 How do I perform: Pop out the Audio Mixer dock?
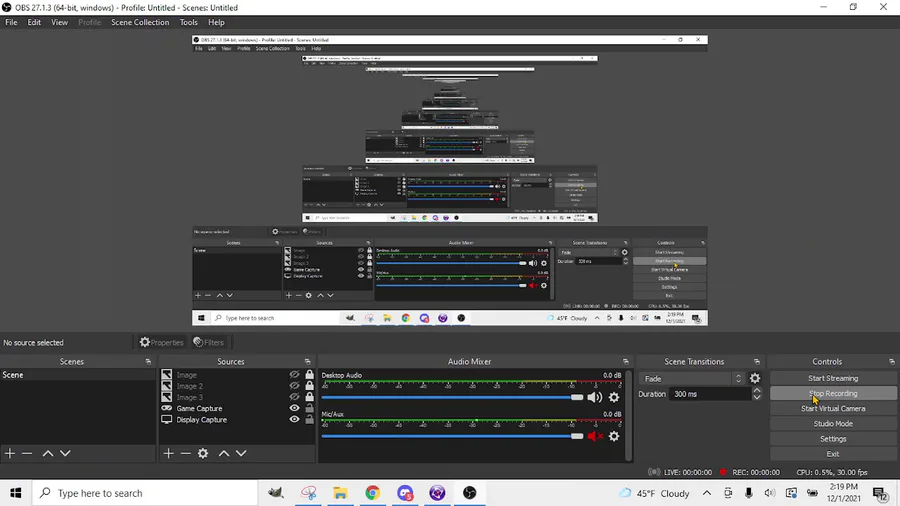[626, 361]
